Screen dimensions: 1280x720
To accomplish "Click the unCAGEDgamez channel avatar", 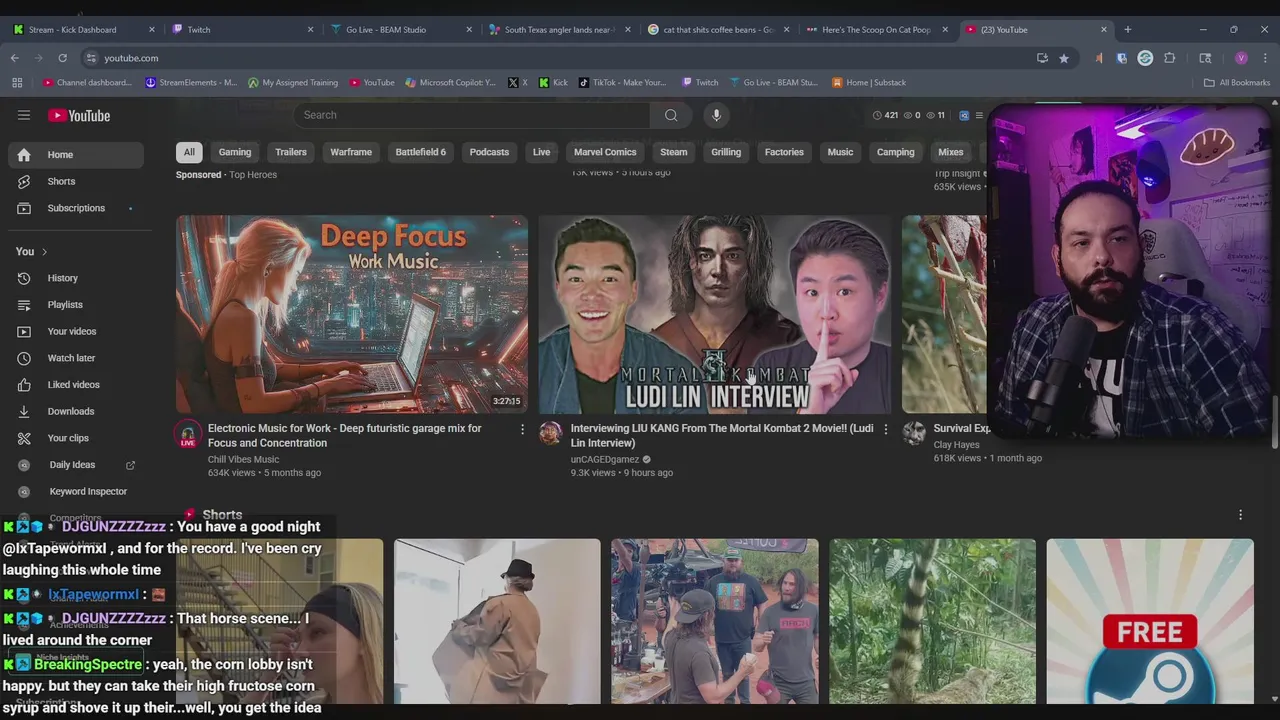I will (x=551, y=433).
